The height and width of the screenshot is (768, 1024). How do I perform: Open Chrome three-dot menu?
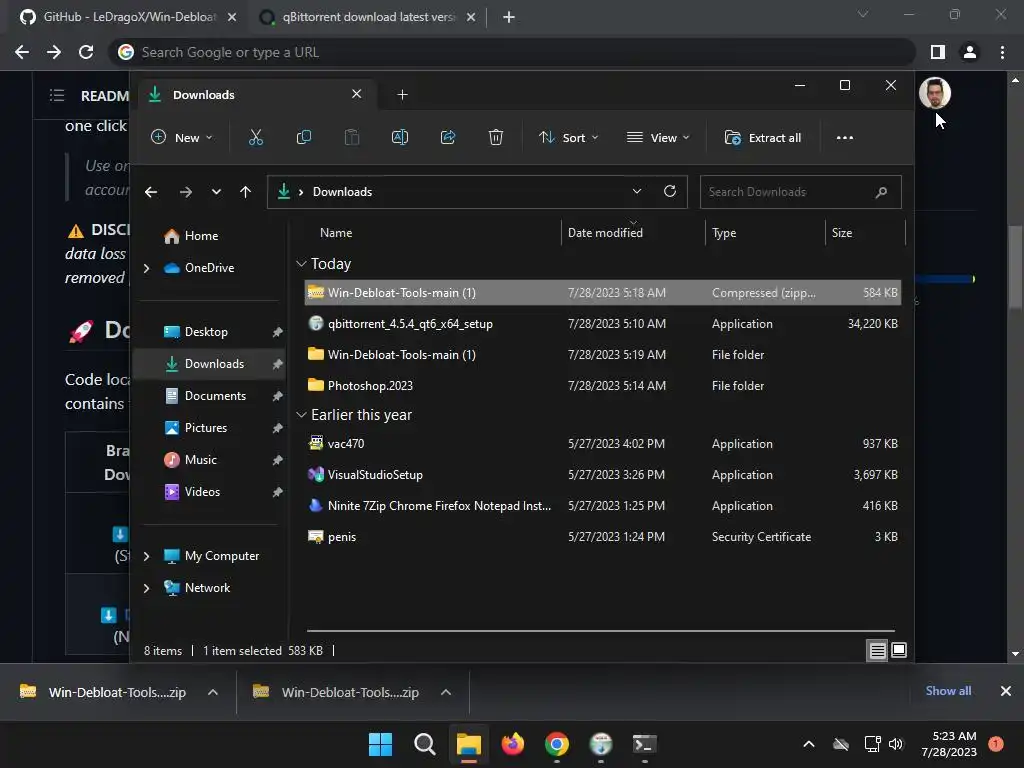pyautogui.click(x=1002, y=52)
